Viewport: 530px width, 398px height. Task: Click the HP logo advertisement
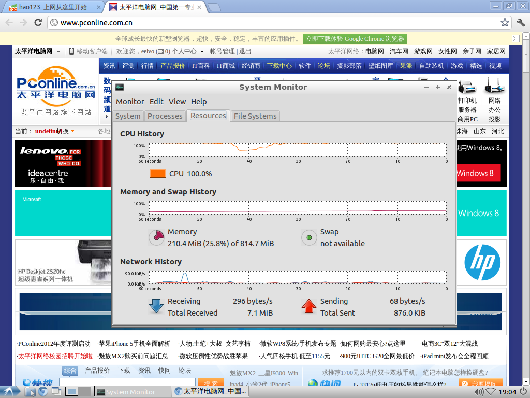click(x=482, y=262)
